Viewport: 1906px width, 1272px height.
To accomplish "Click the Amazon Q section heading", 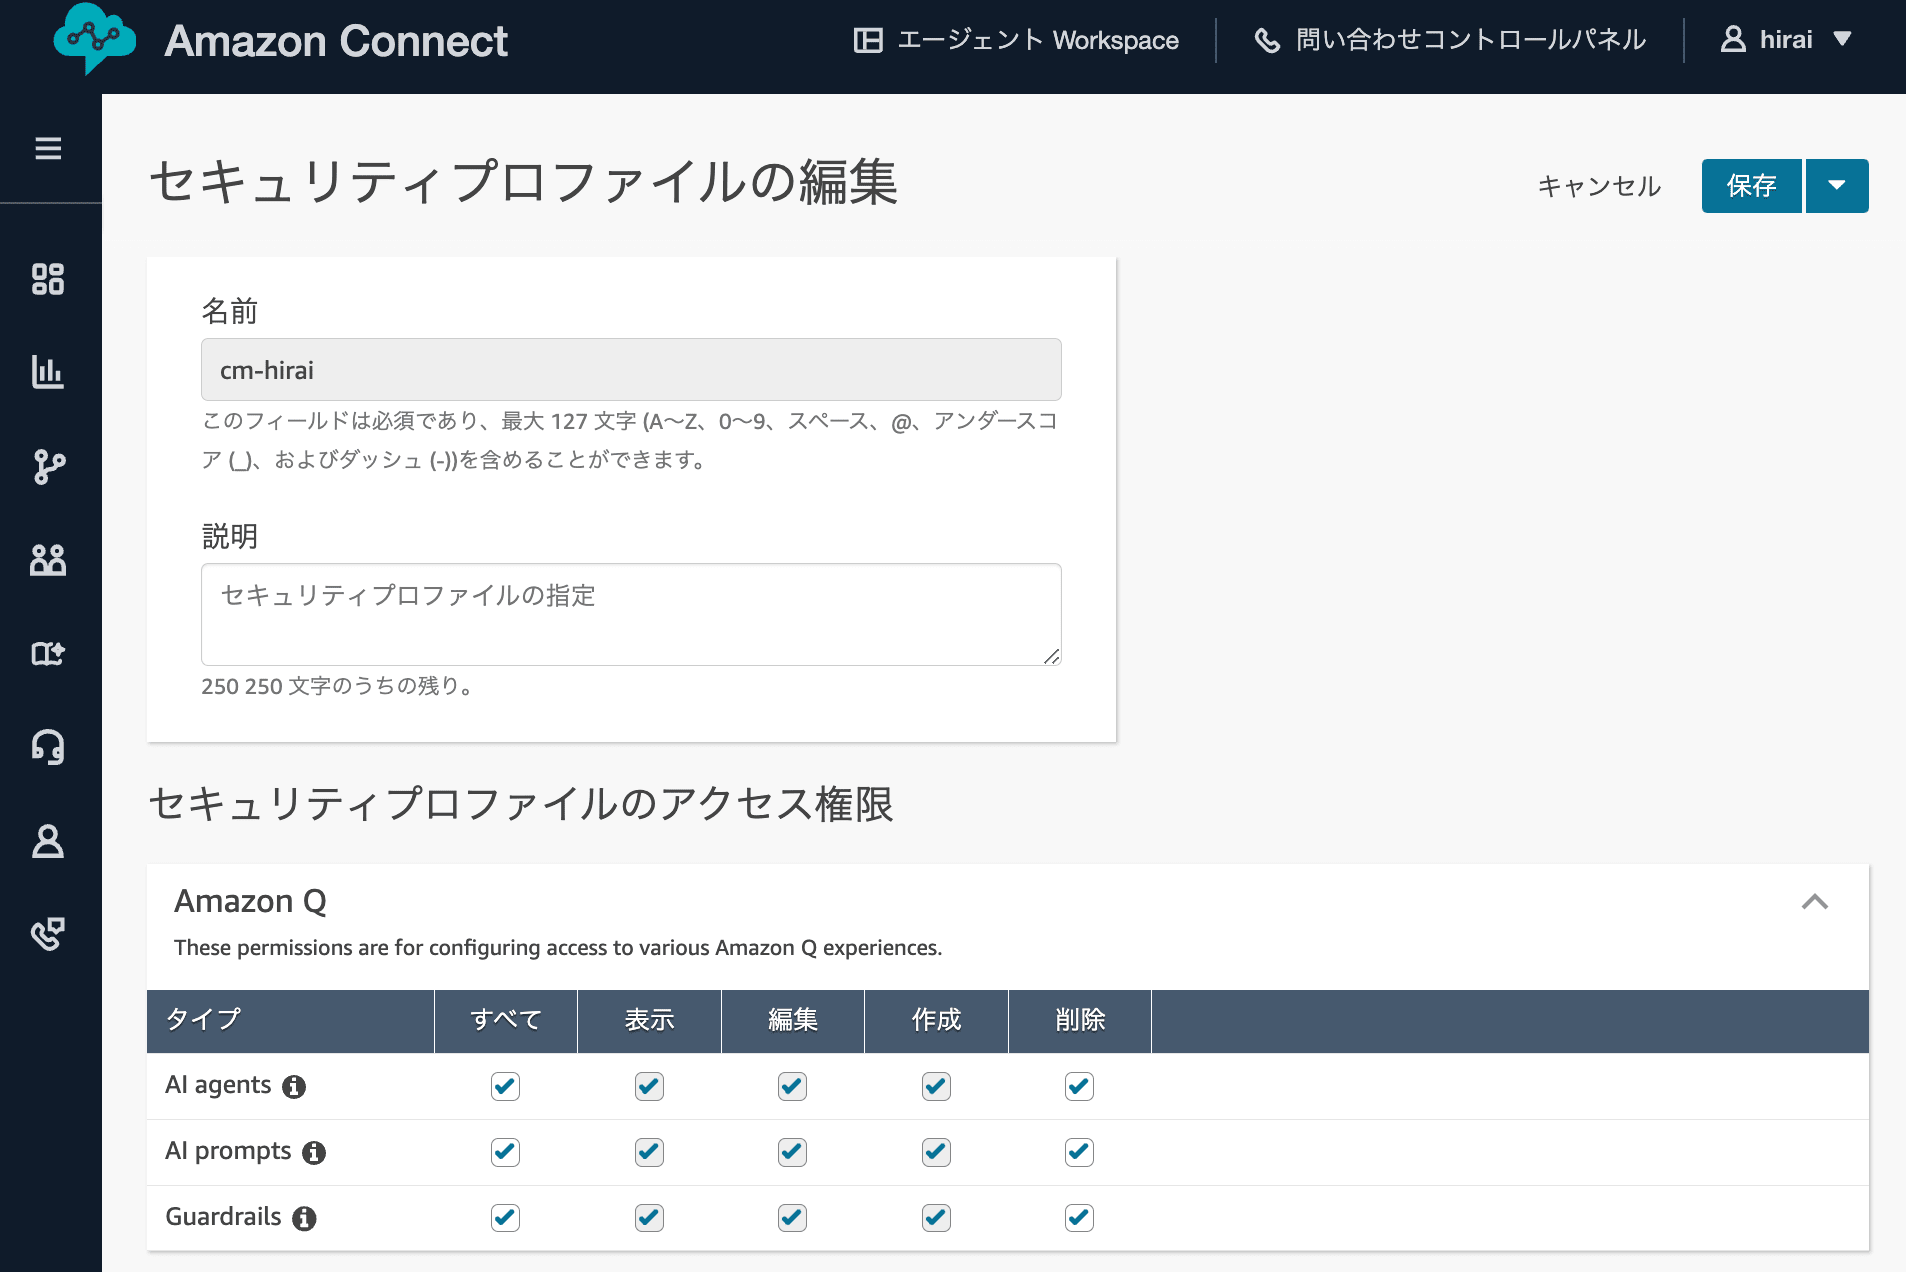I will 250,901.
